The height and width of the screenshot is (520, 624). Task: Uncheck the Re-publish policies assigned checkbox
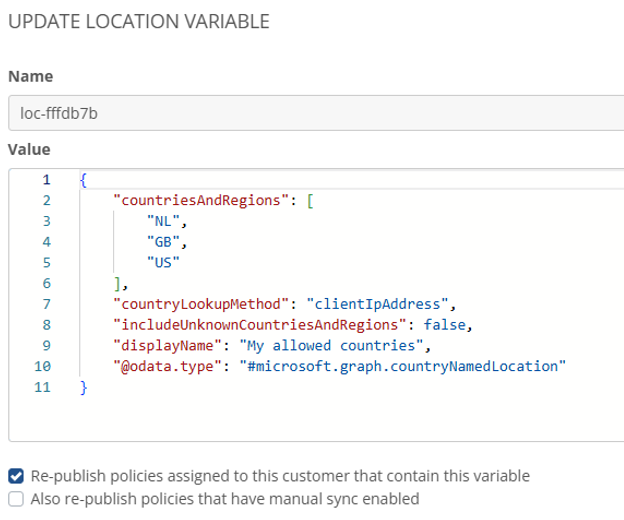15,476
